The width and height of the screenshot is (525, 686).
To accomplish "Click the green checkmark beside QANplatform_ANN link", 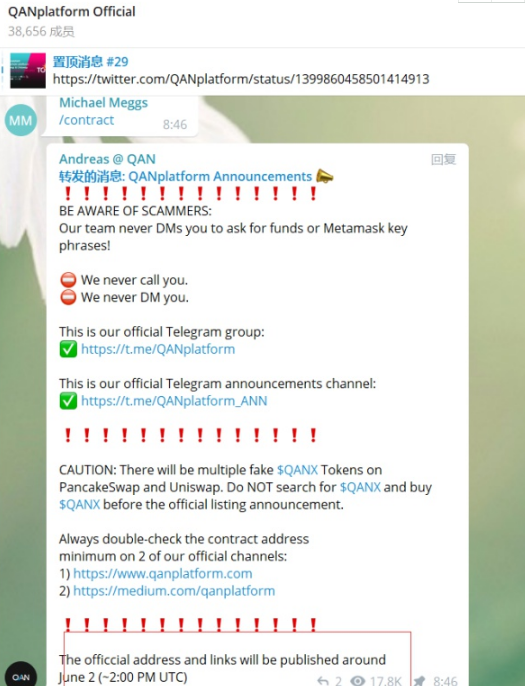I will [68, 401].
